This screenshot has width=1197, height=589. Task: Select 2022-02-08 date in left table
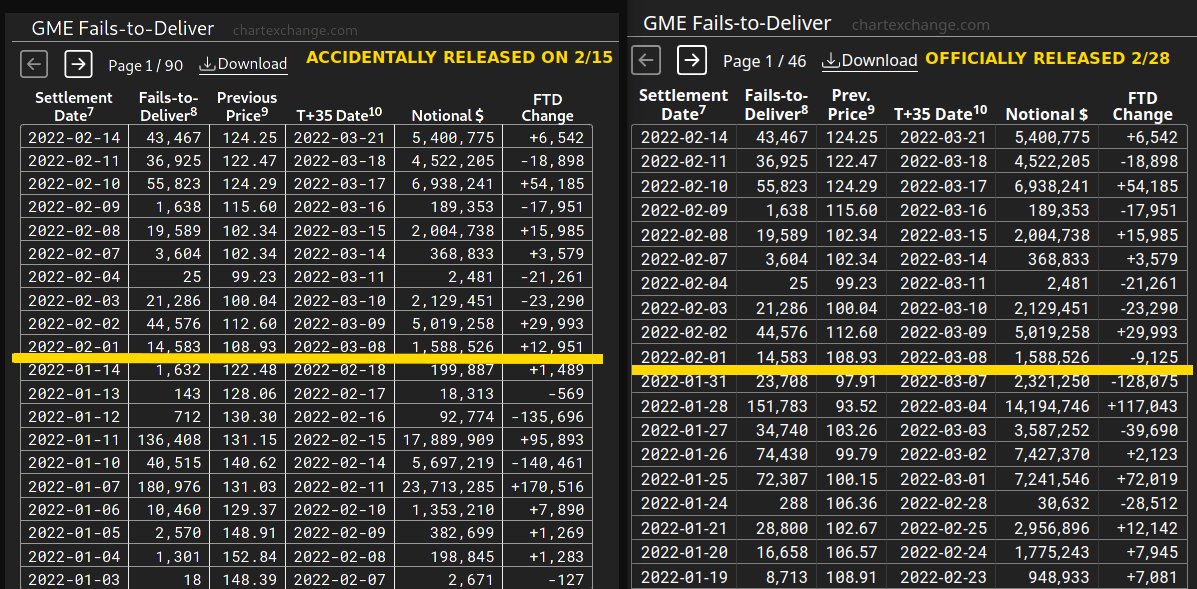tap(74, 231)
